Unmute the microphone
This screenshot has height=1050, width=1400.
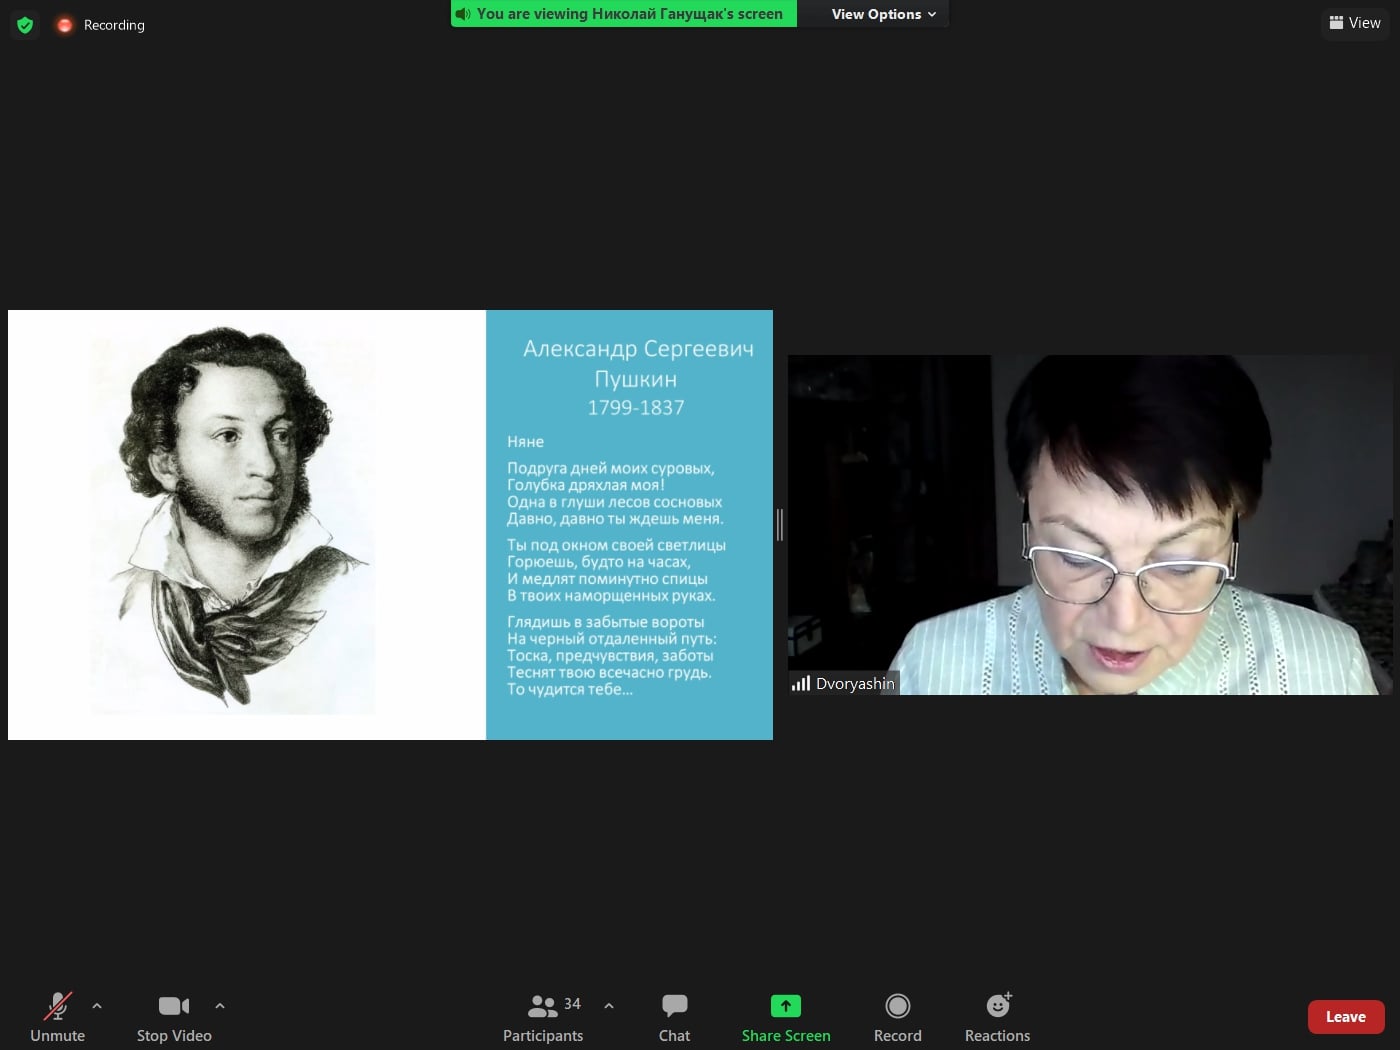click(x=58, y=1017)
